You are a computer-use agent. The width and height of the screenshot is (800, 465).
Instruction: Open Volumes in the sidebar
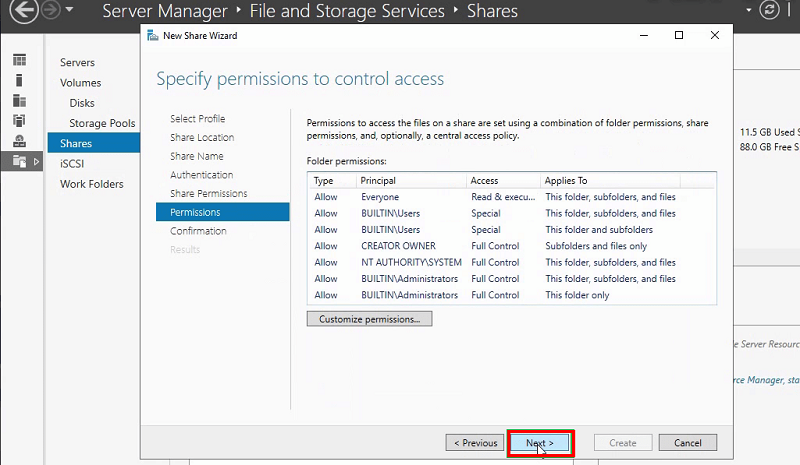[x=80, y=83]
